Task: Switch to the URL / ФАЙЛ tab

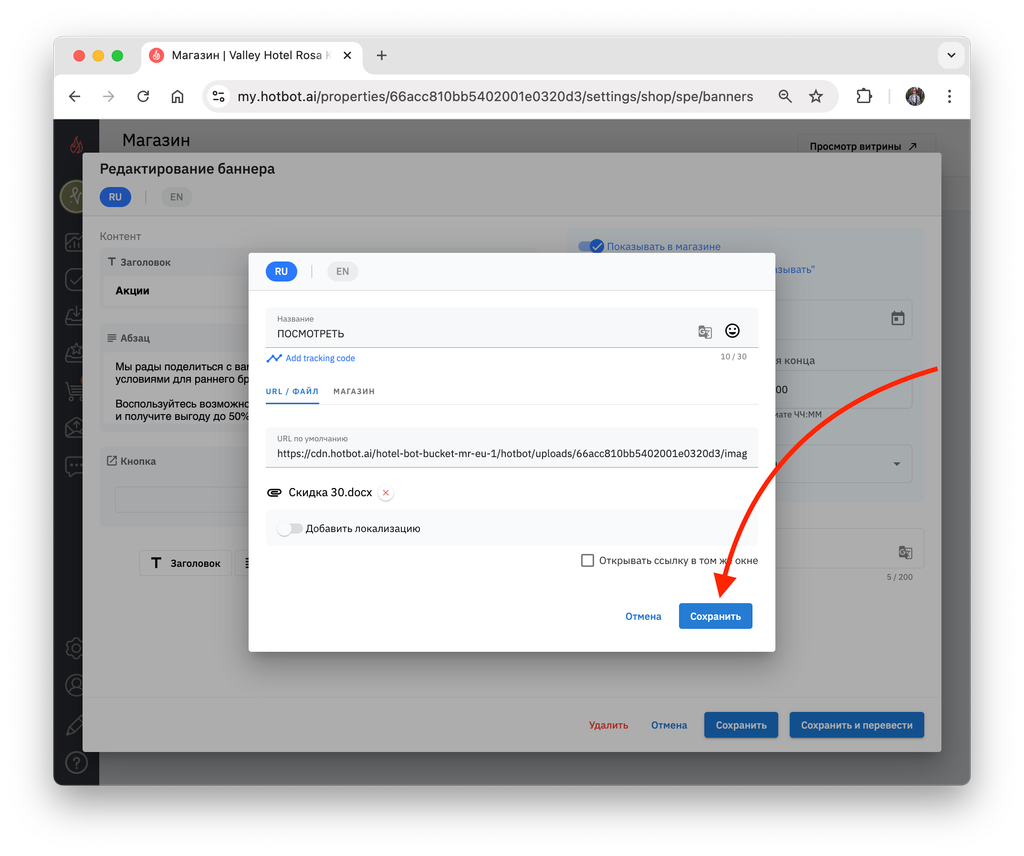Action: (292, 391)
